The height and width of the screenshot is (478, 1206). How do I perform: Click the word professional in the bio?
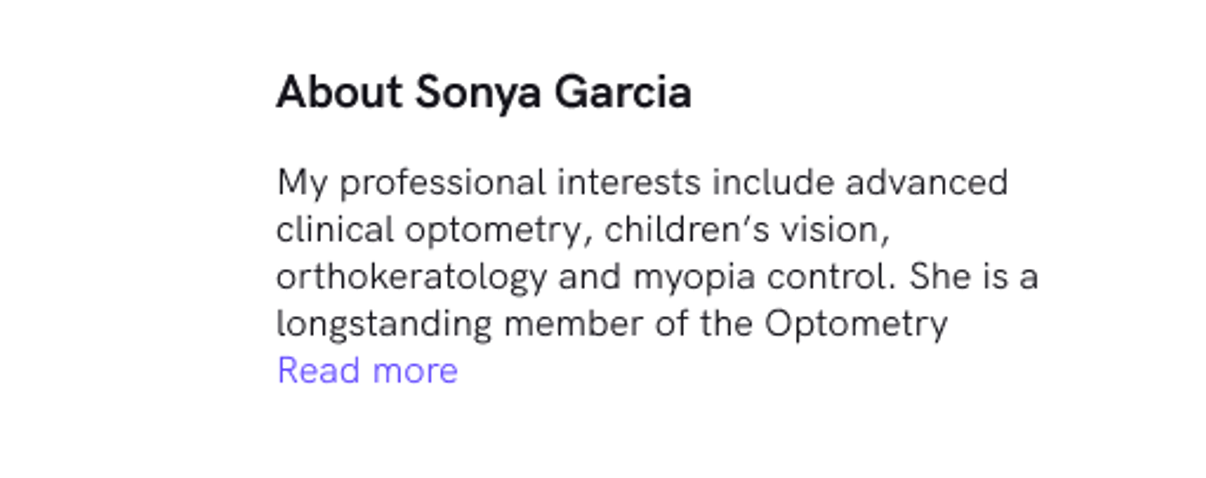coord(443,183)
